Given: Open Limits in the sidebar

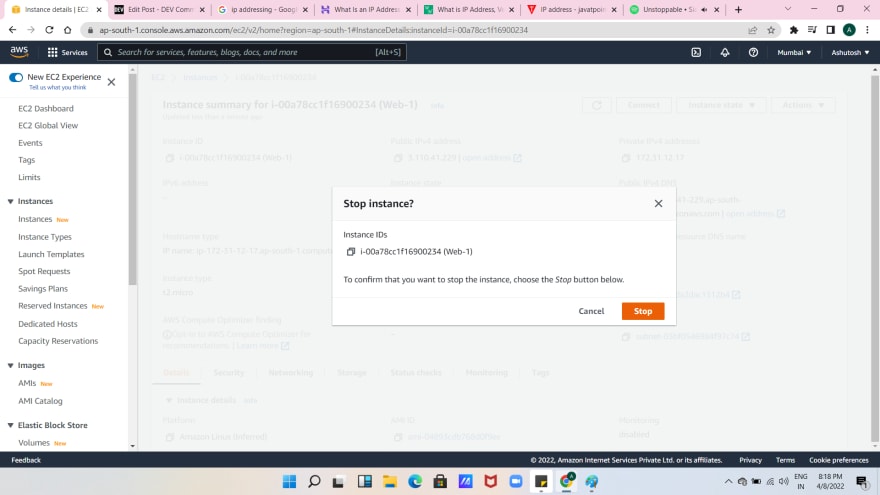Looking at the screenshot, I should pos(29,177).
